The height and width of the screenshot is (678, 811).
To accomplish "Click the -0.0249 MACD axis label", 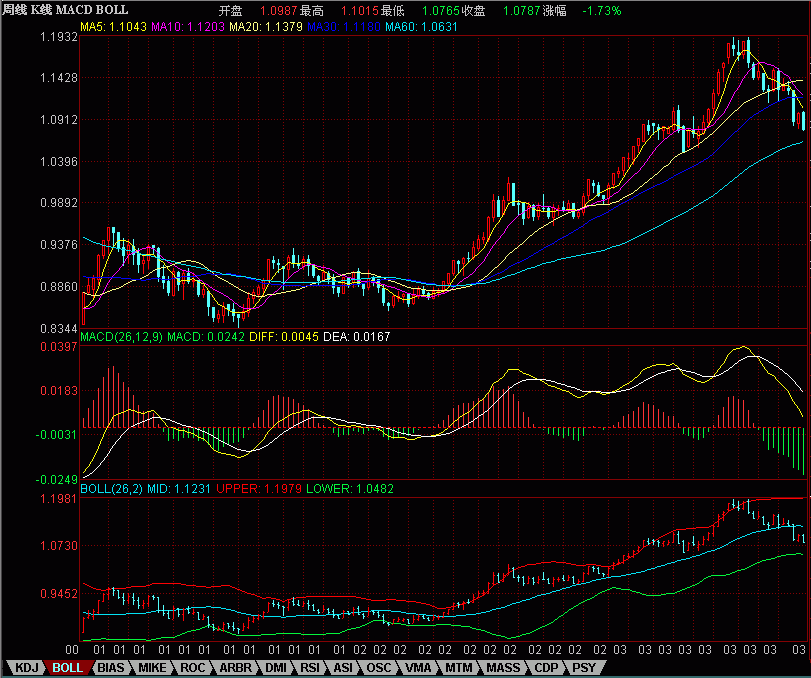I will click(56, 479).
